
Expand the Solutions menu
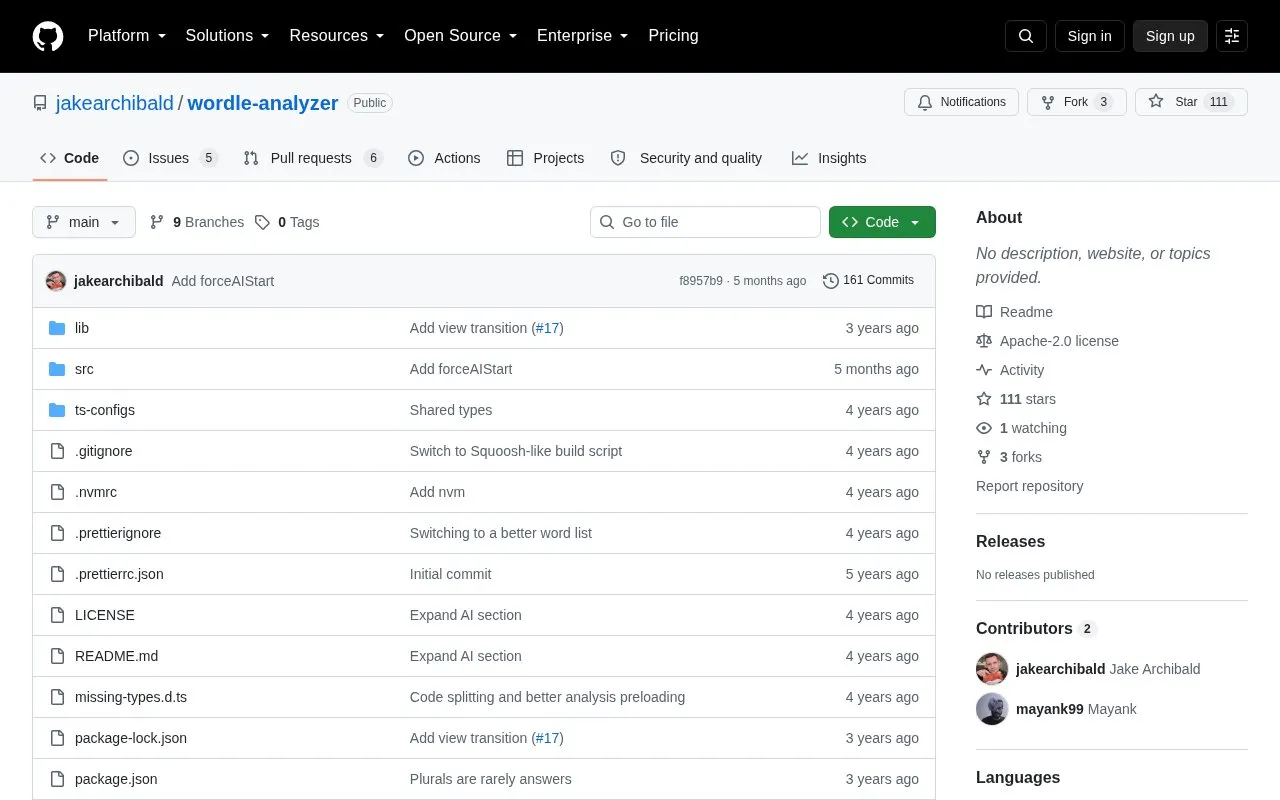[227, 36]
